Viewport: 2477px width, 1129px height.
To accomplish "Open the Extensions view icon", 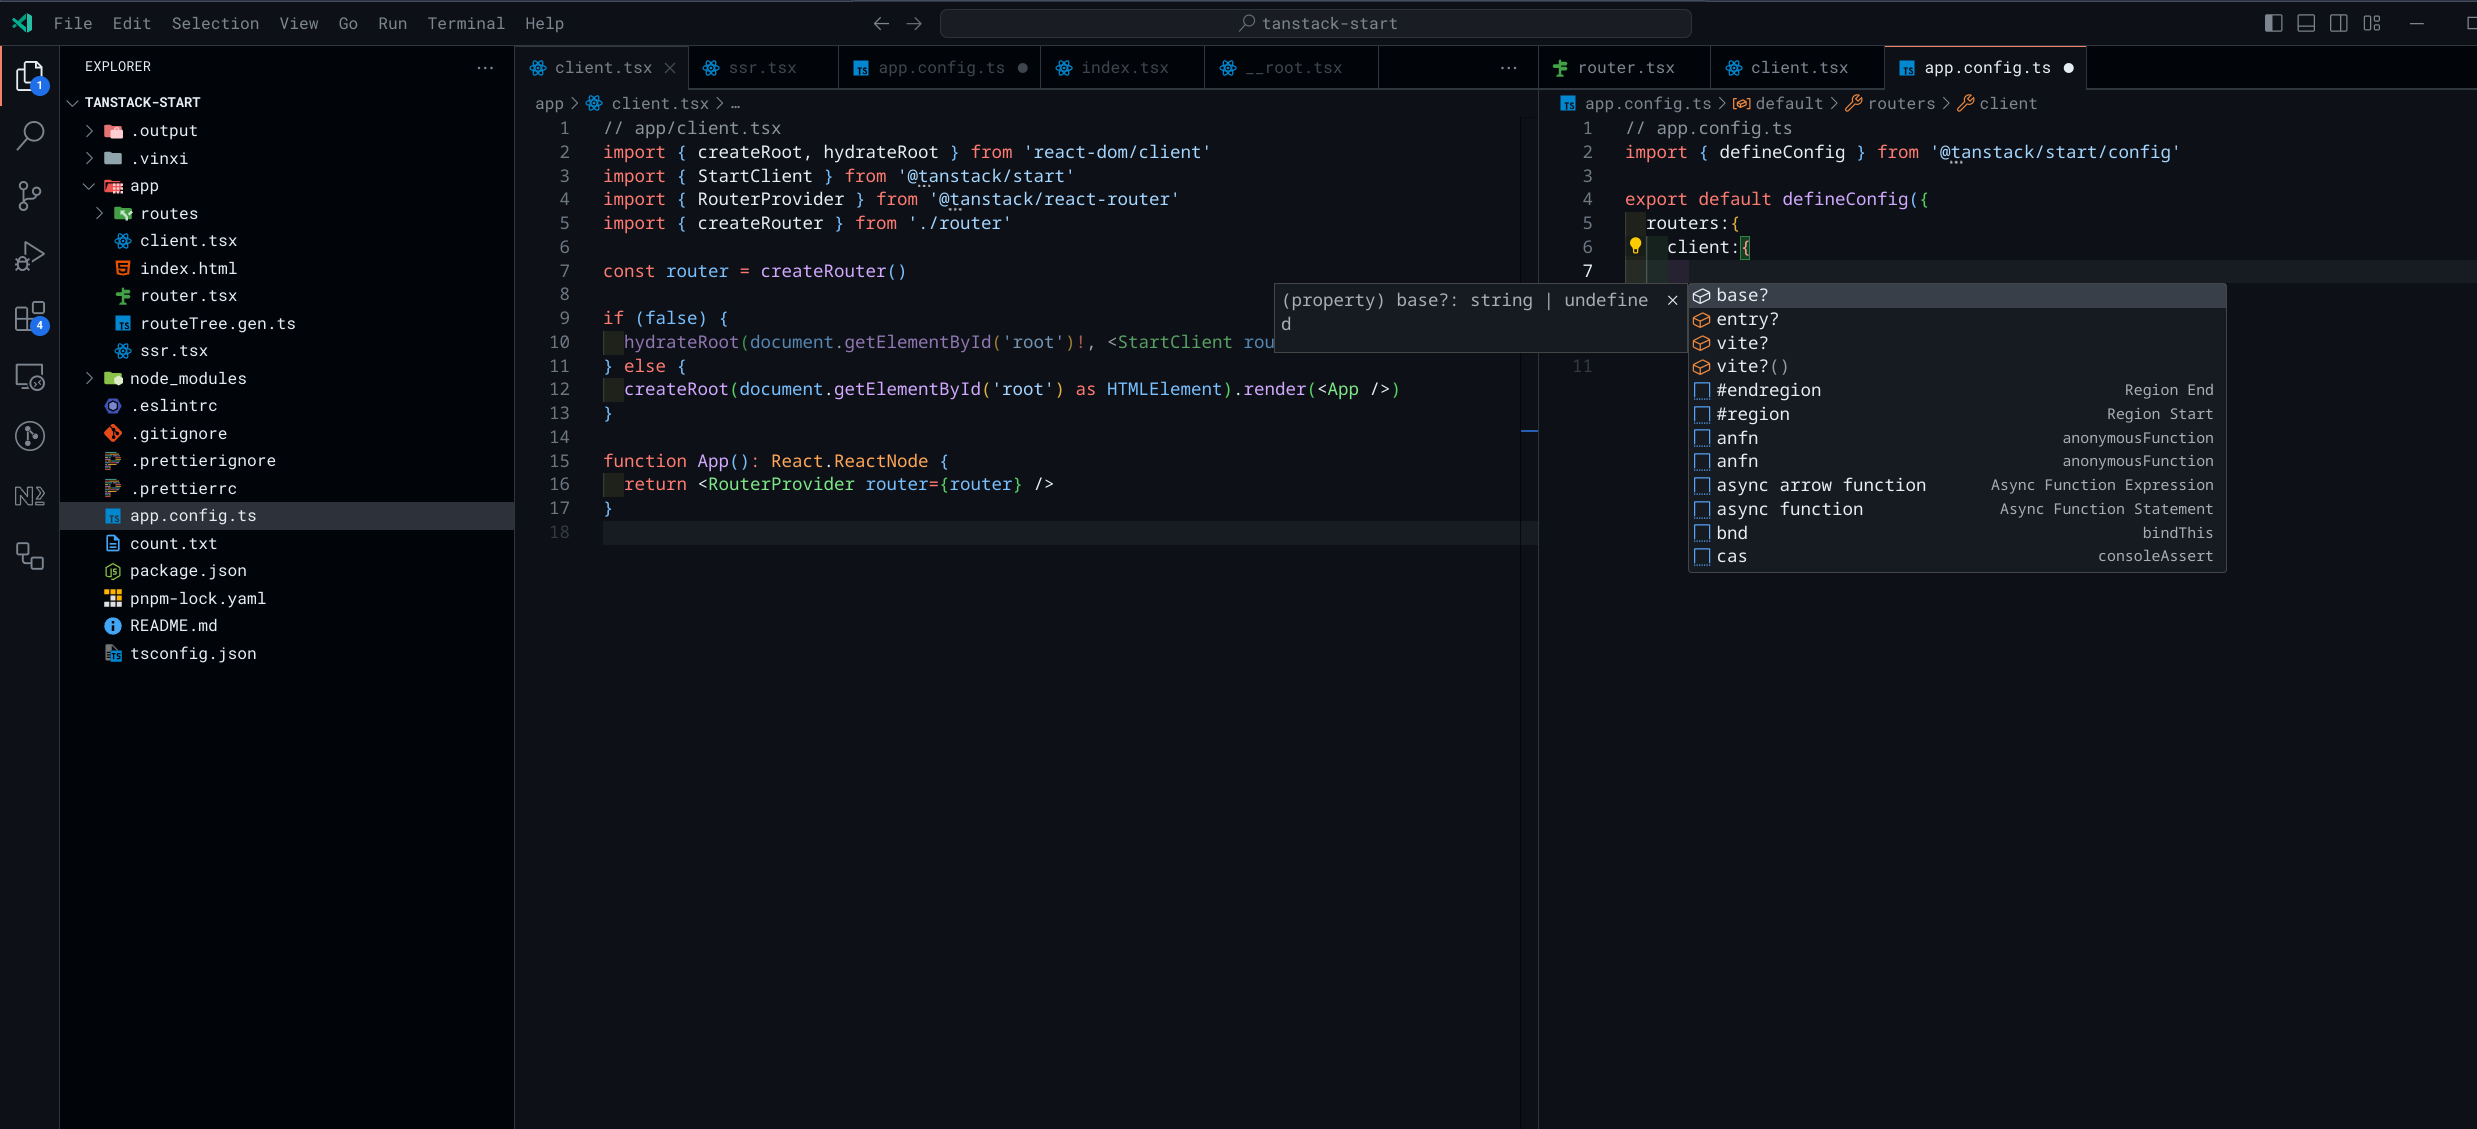I will [x=30, y=317].
